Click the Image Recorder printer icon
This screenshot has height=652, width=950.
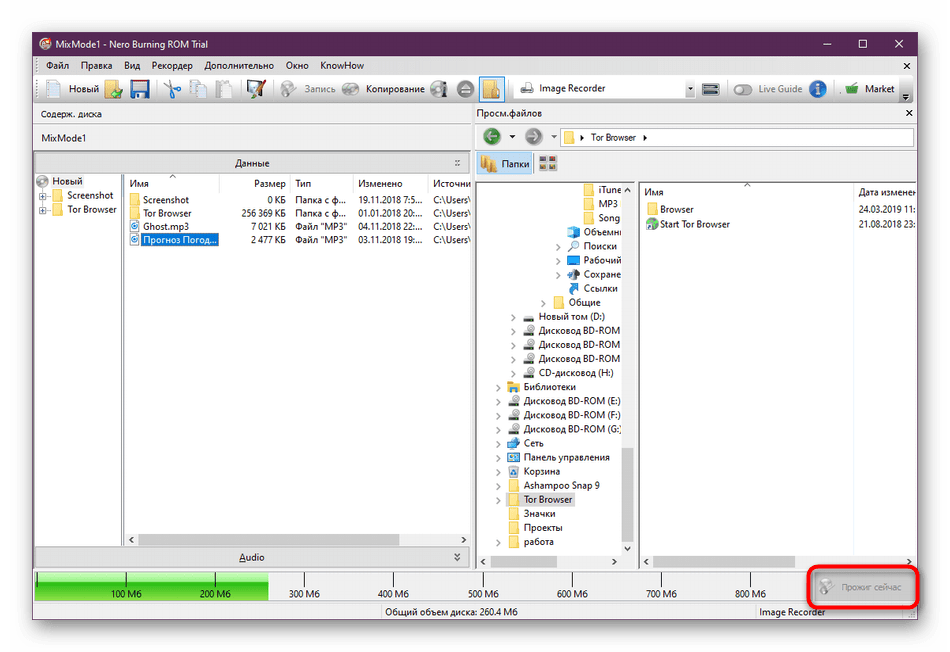(527, 88)
